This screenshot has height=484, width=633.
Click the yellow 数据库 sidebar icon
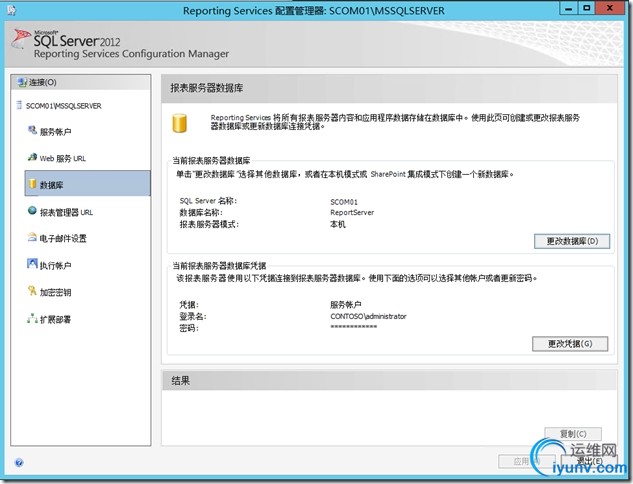(x=32, y=184)
